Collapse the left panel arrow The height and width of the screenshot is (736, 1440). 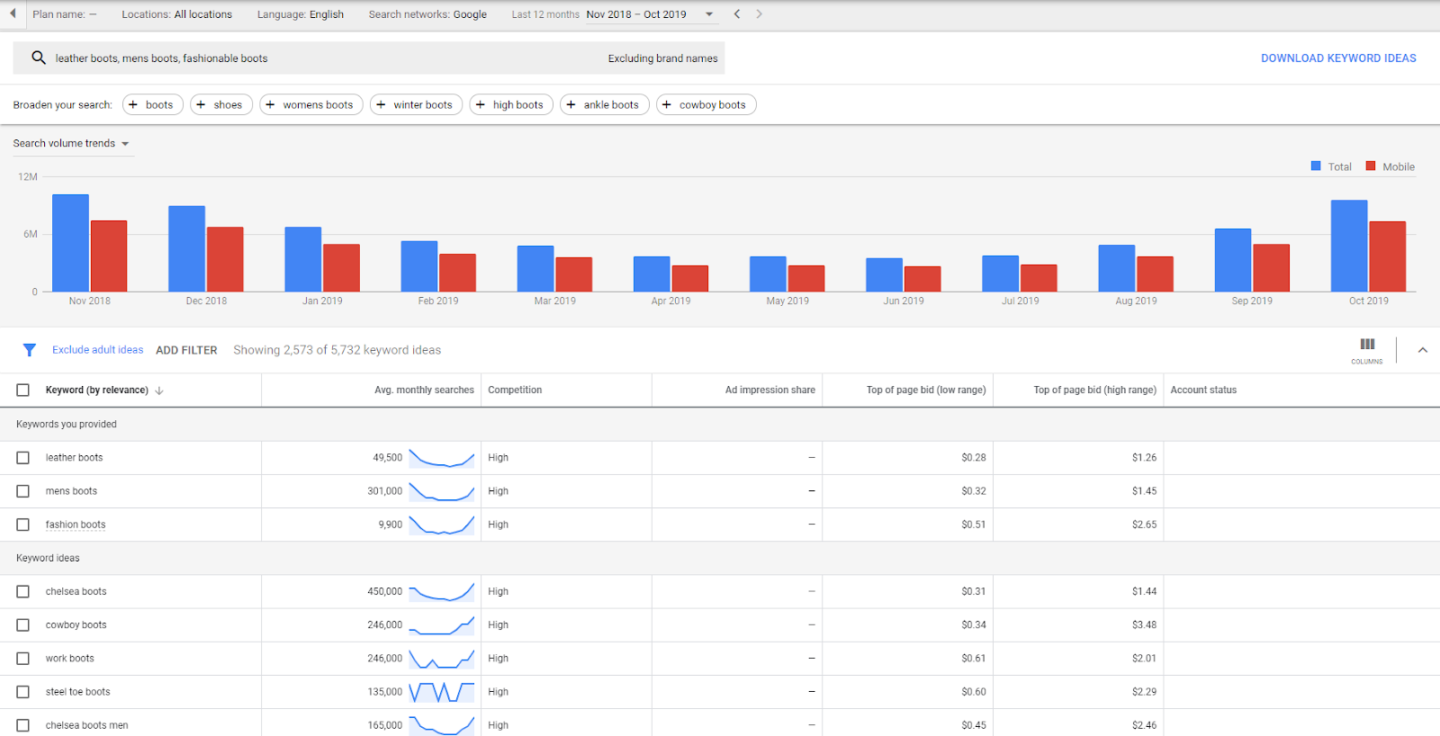click(x=12, y=14)
